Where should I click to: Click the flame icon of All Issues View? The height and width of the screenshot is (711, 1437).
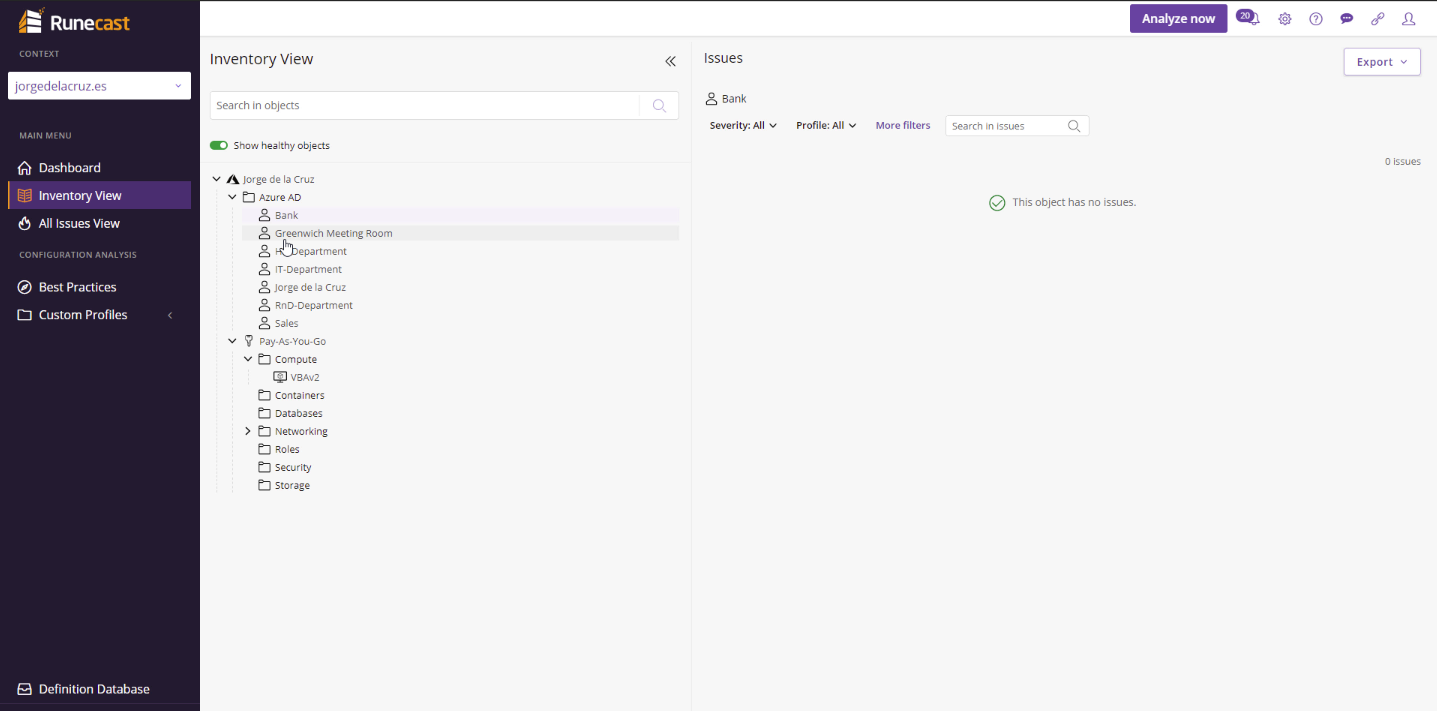pos(25,223)
